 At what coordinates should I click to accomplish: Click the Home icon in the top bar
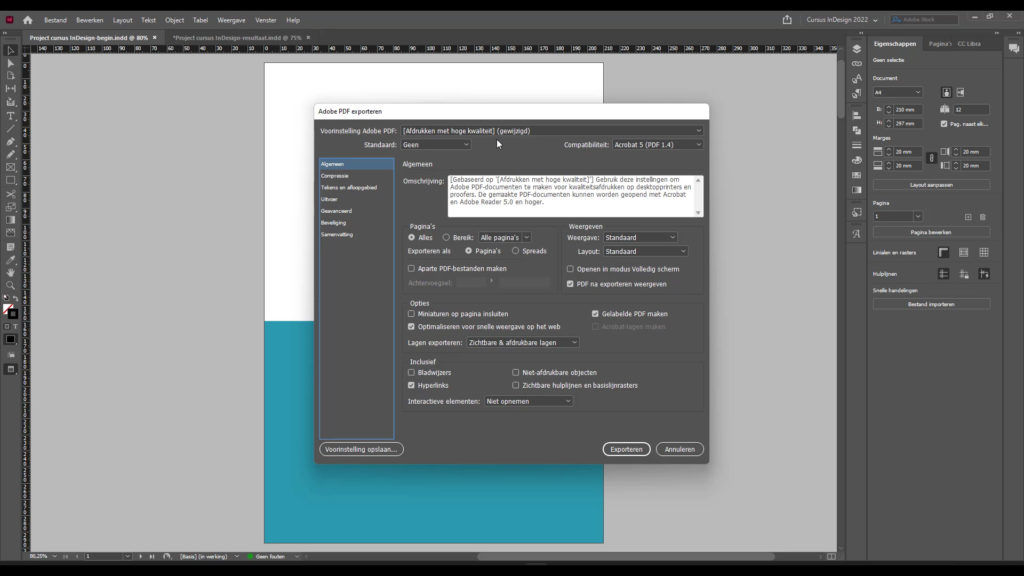[27, 20]
